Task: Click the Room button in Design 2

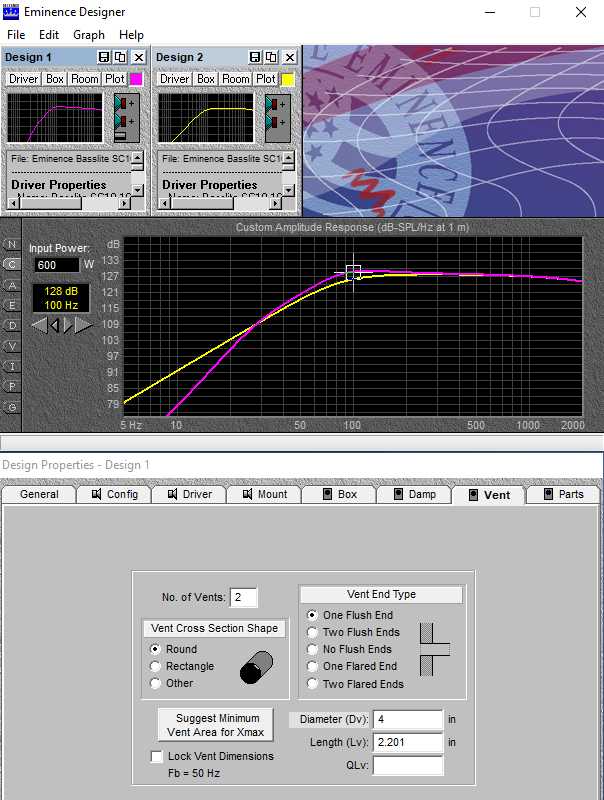Action: (x=236, y=79)
